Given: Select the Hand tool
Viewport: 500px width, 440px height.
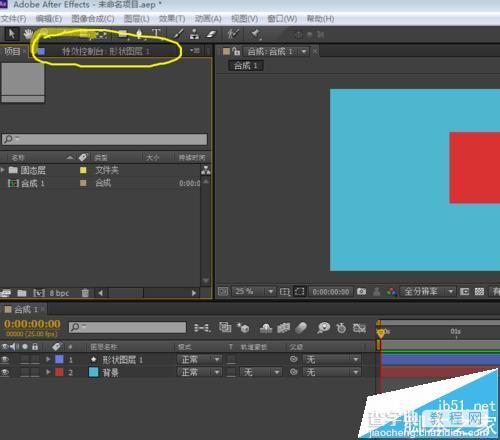Looking at the screenshot, I should pos(28,34).
